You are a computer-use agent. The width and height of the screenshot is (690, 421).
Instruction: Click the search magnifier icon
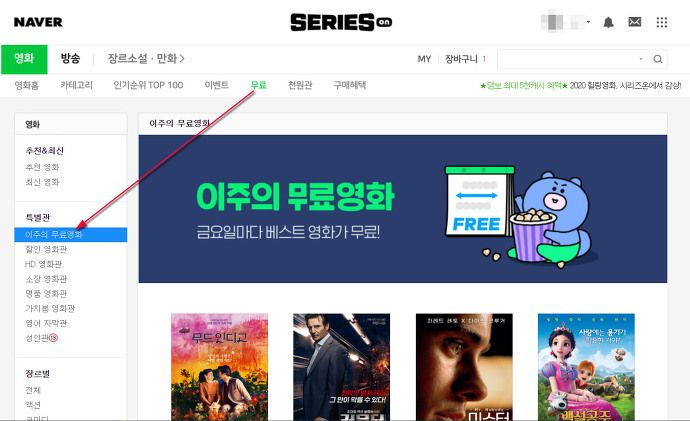pyautogui.click(x=657, y=59)
